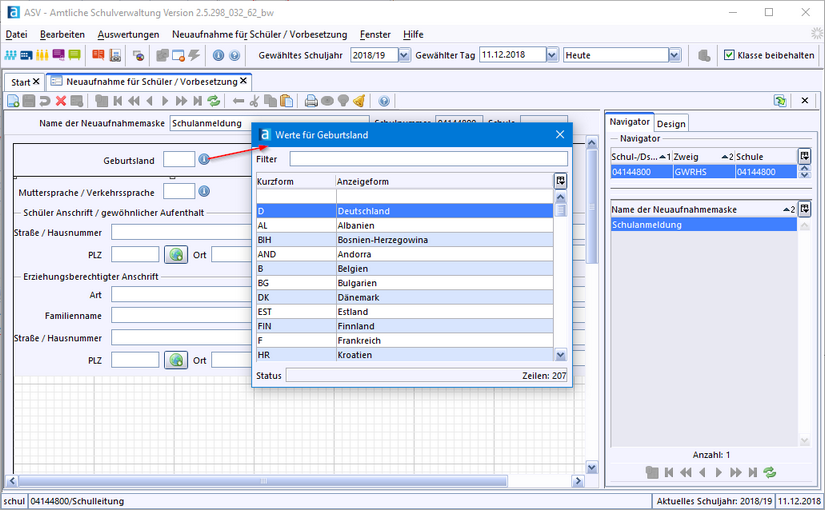Click the green refresh icon under the Navigator list
The width and height of the screenshot is (825, 510).
coord(769,471)
